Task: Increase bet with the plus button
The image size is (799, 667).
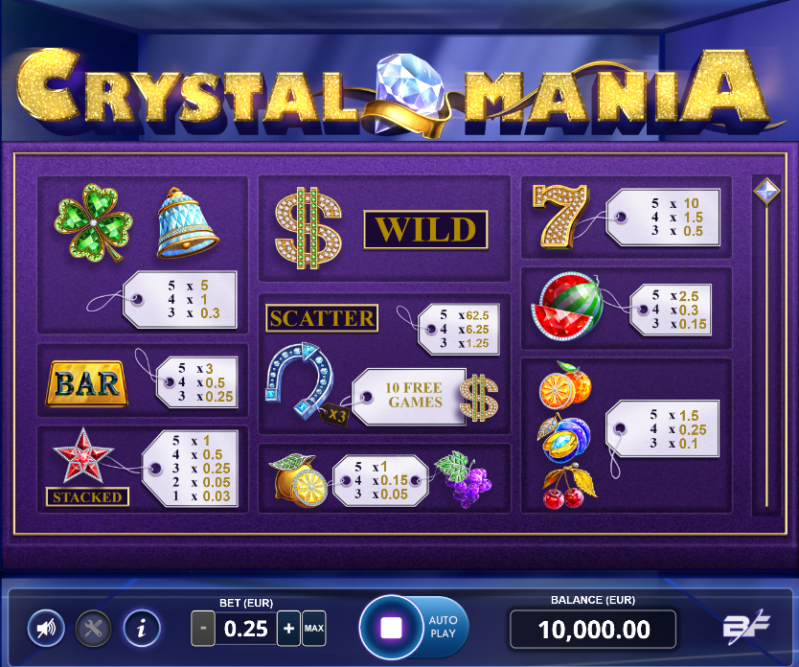Action: 288,628
